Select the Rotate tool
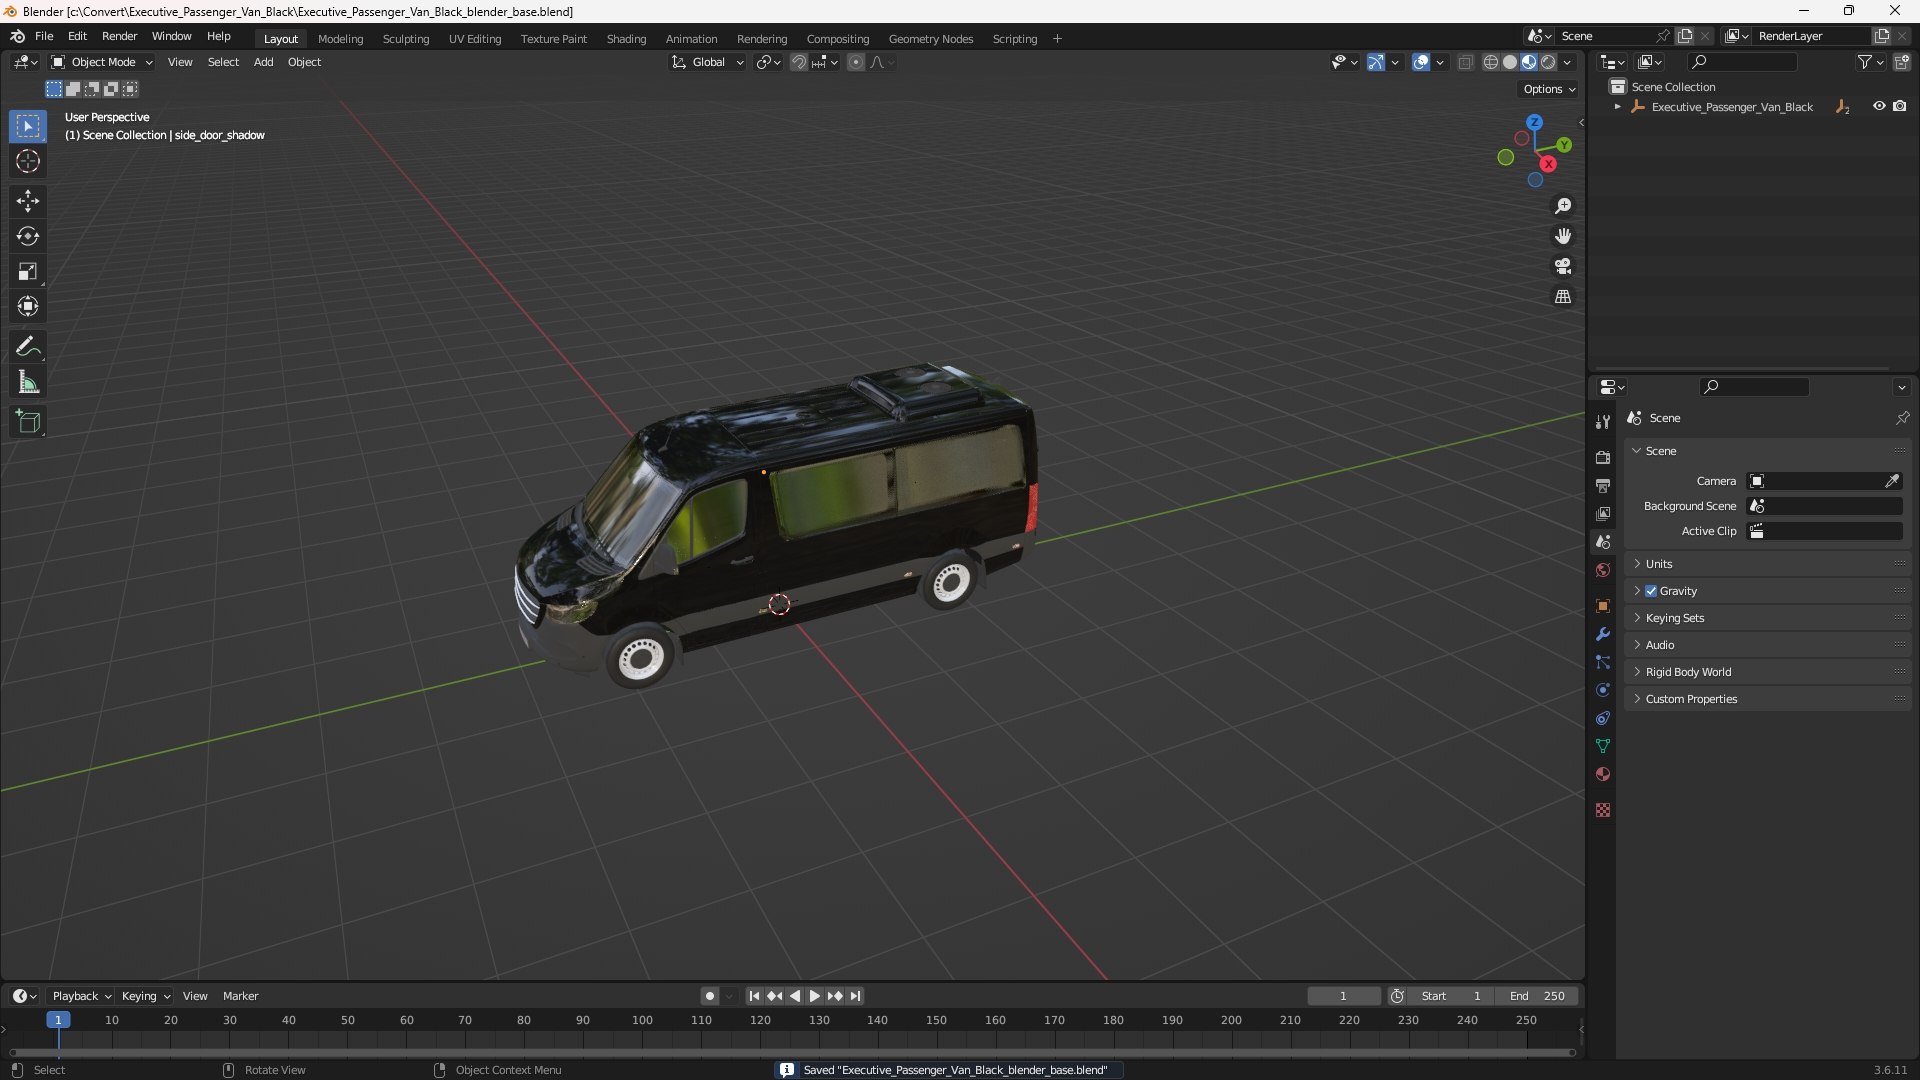This screenshot has width=1920, height=1080. [28, 236]
